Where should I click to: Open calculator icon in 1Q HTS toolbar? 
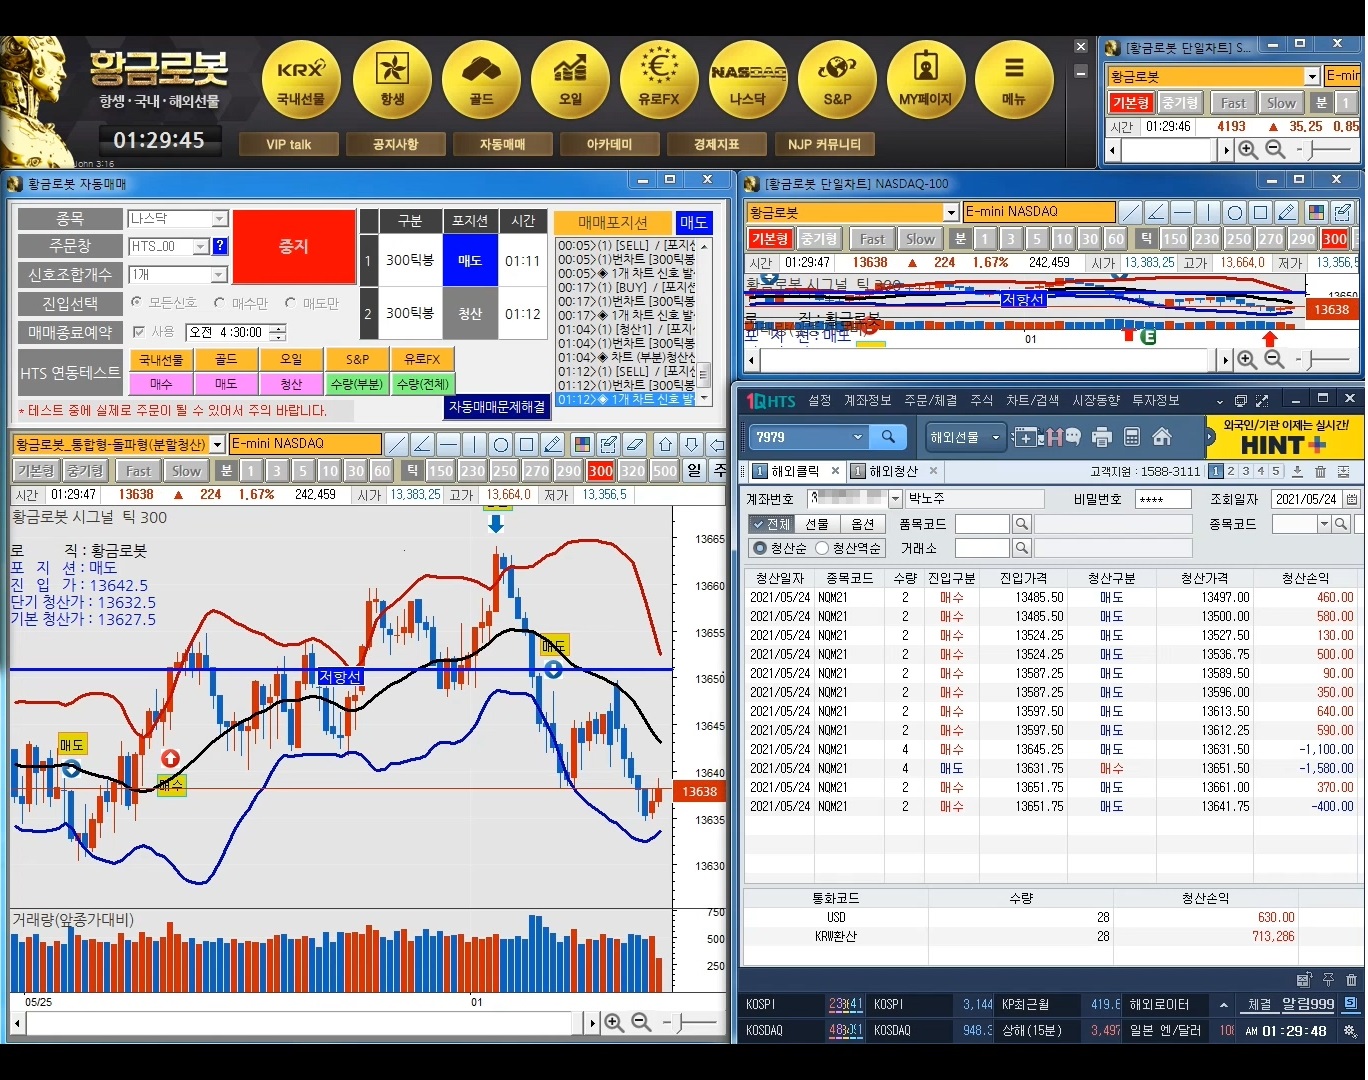(1132, 437)
